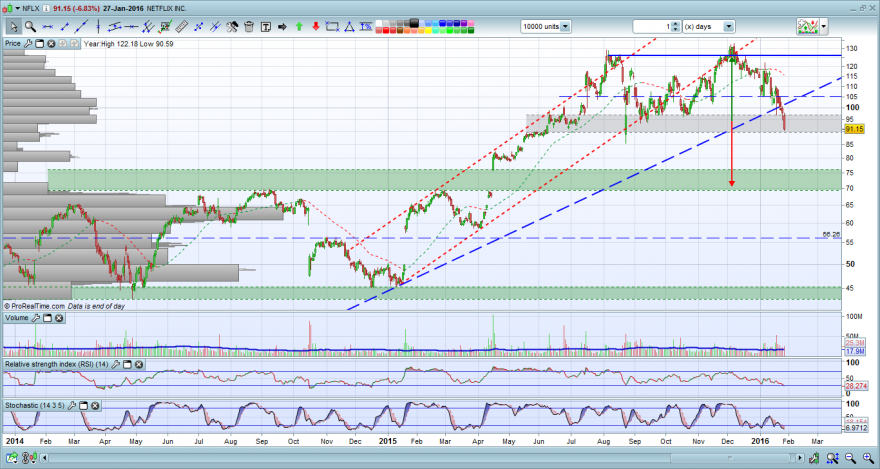
Task: Open Price panel wrench settings
Action: point(28,43)
